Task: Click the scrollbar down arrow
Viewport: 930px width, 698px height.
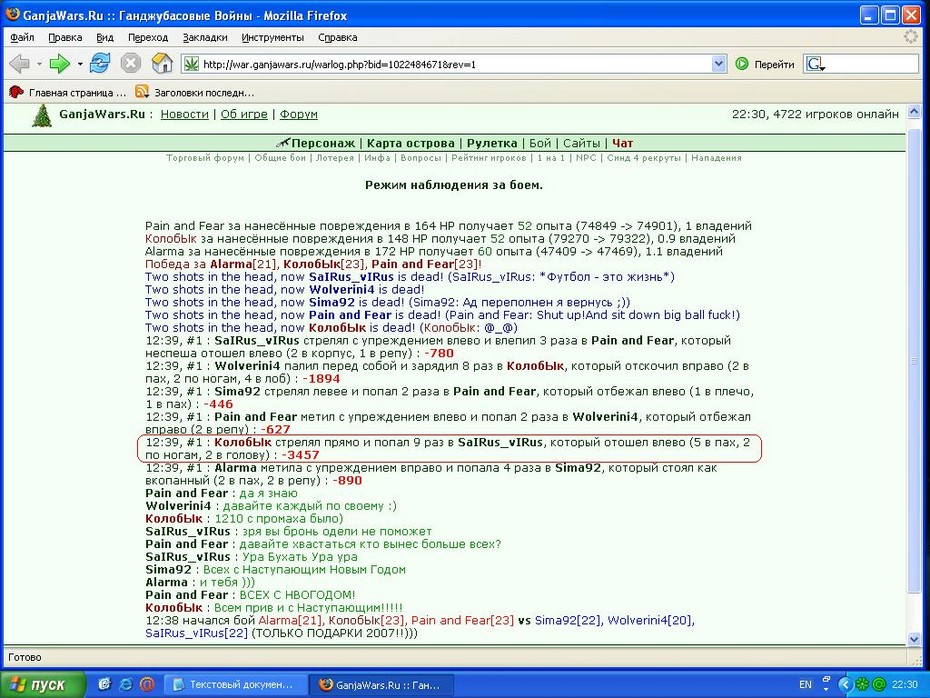Action: pyautogui.click(x=913, y=639)
